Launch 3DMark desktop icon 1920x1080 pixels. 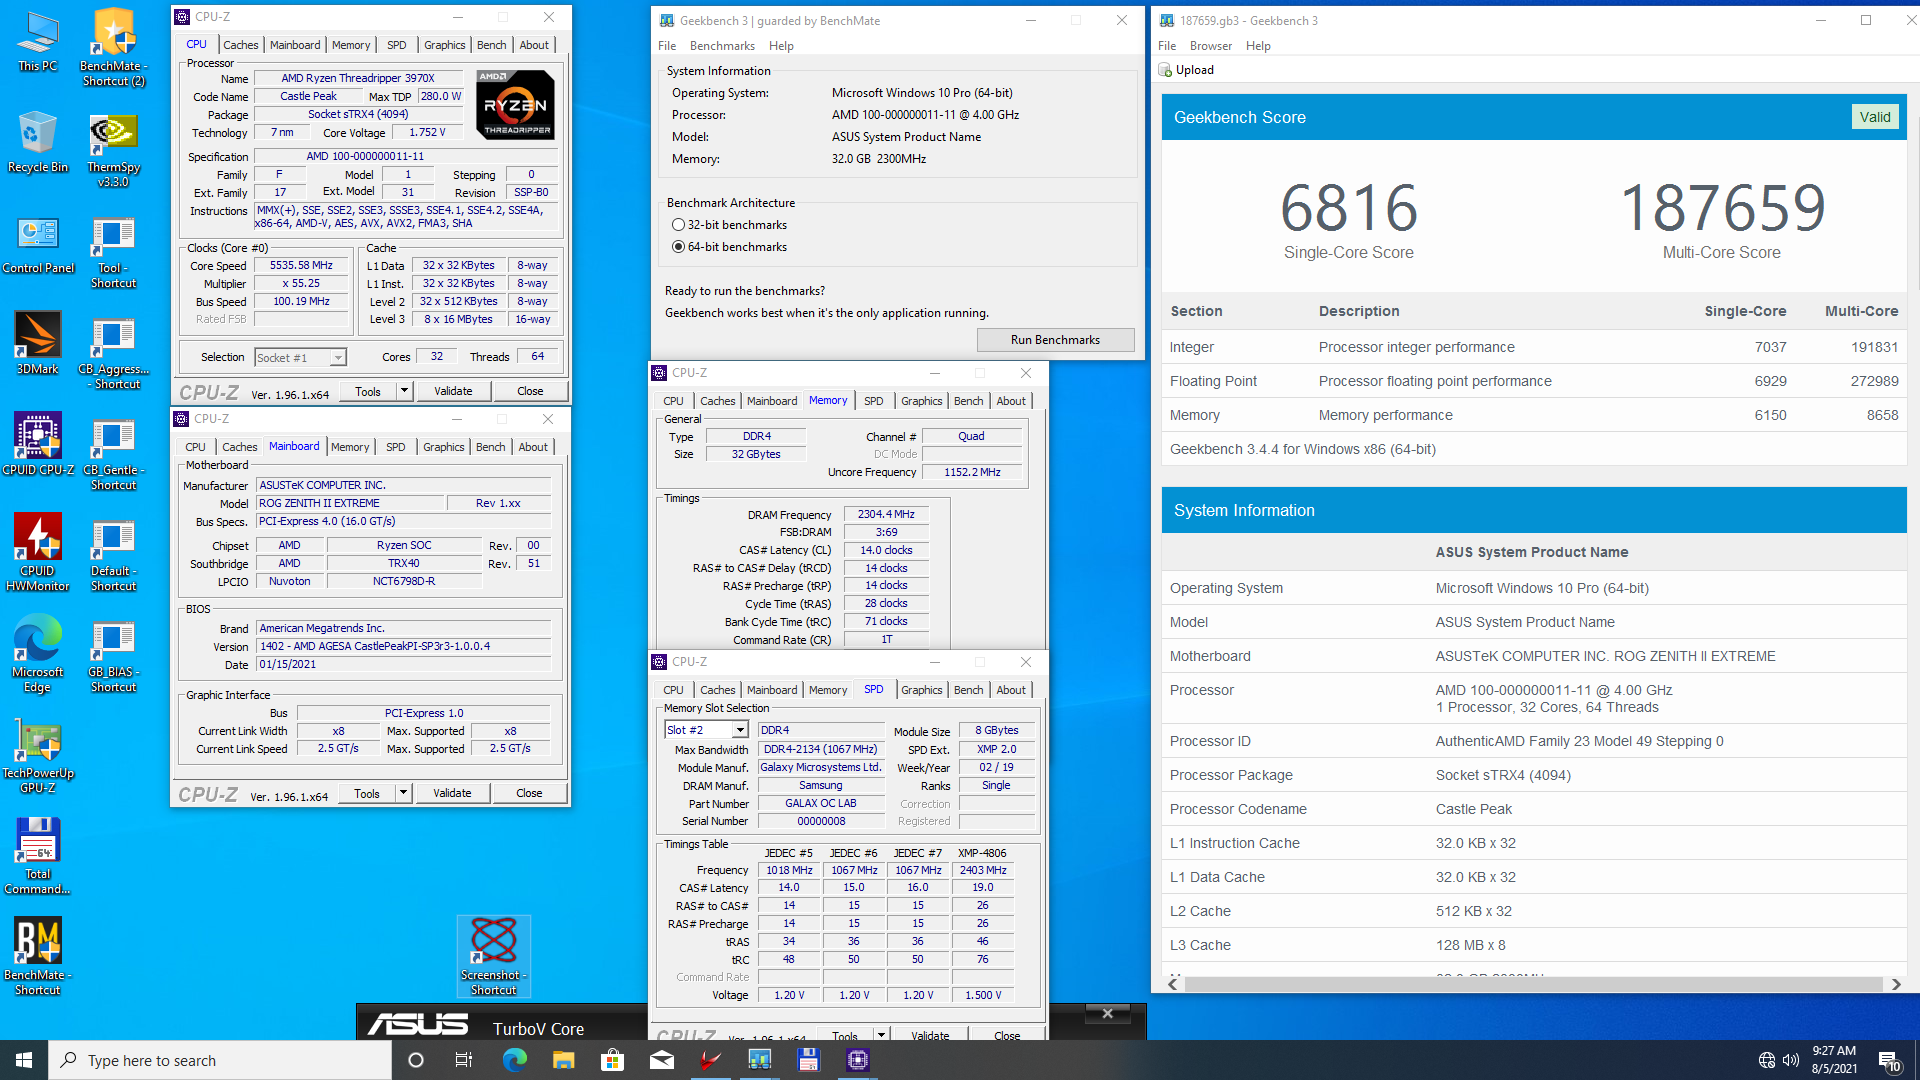tap(38, 344)
